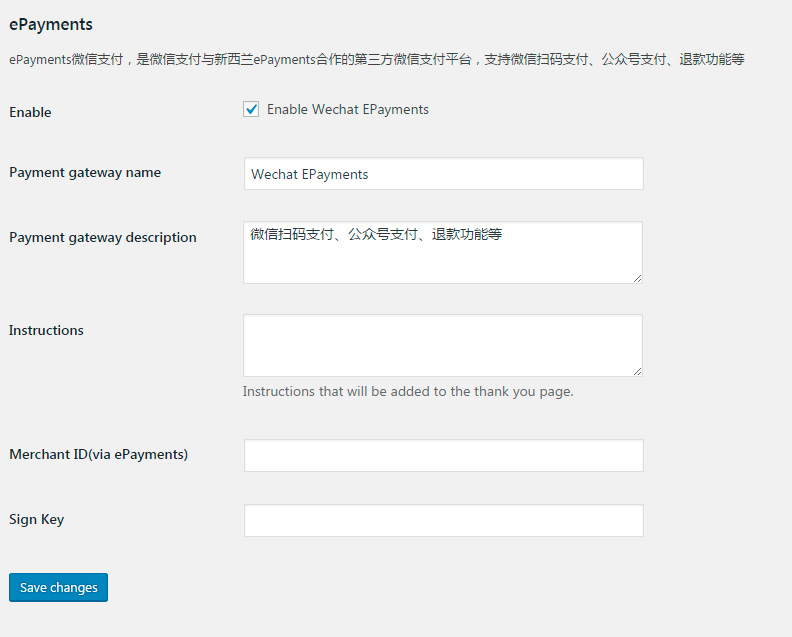Screen dimensions: 792x637
Task: Click the "ePayments" heading
Action: (51, 24)
